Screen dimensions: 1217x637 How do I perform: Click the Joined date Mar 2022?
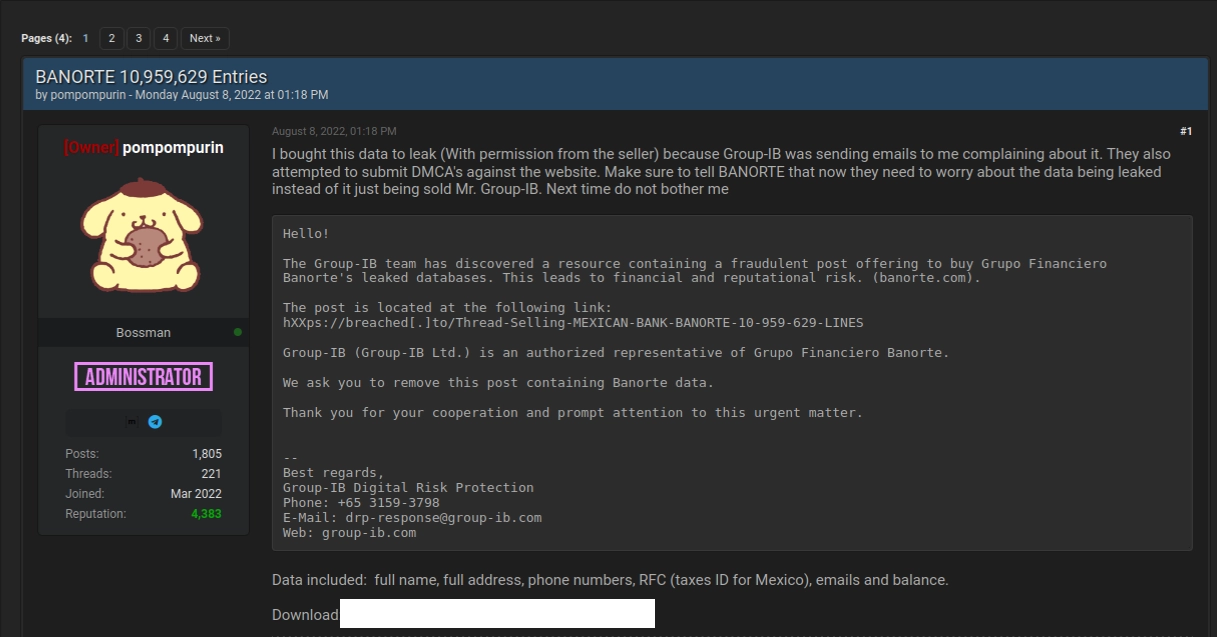(x=196, y=494)
